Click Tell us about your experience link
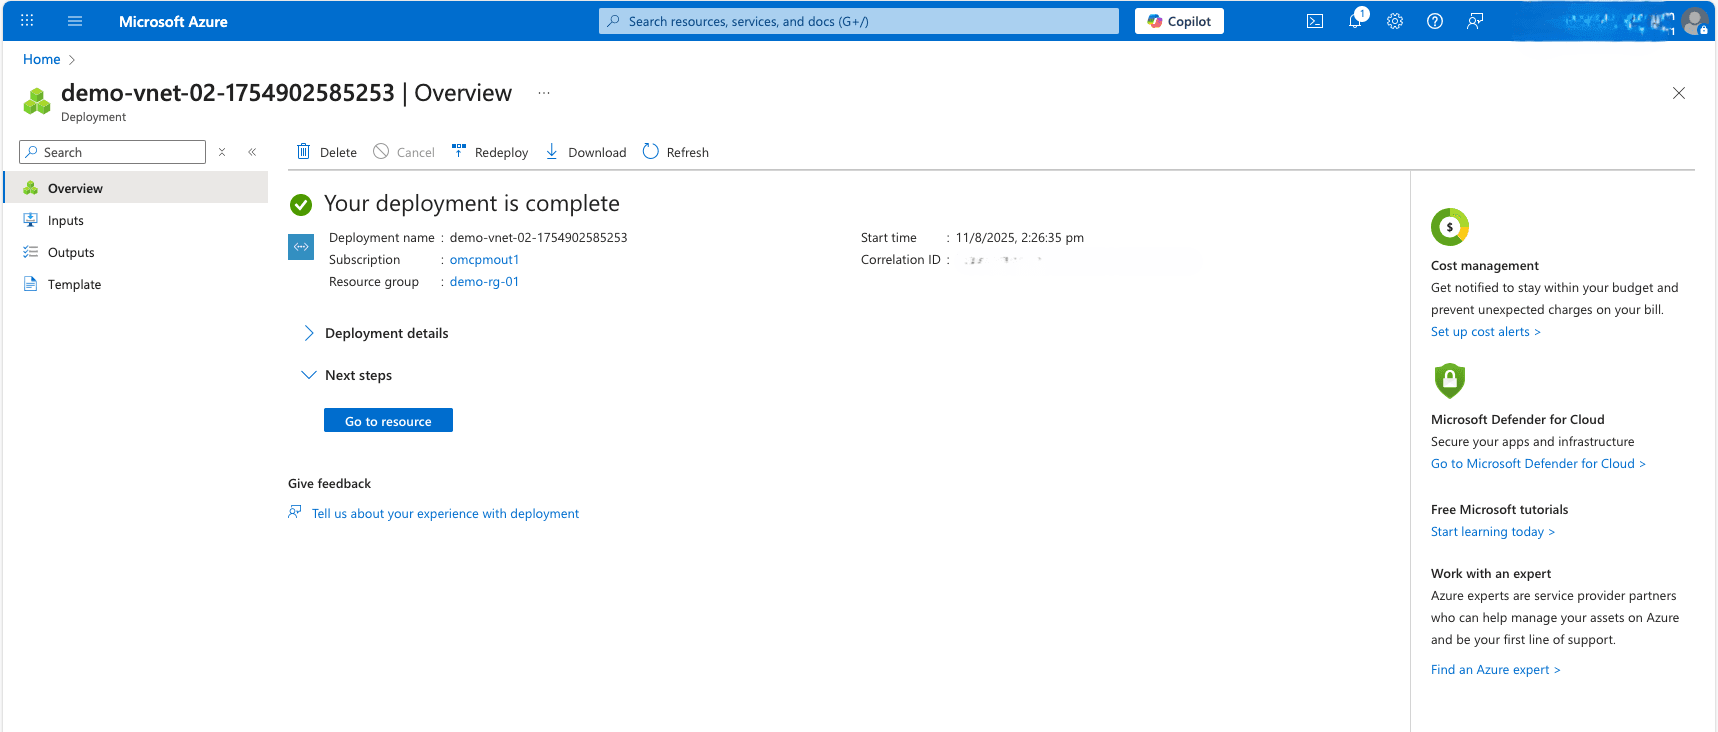 [445, 514]
